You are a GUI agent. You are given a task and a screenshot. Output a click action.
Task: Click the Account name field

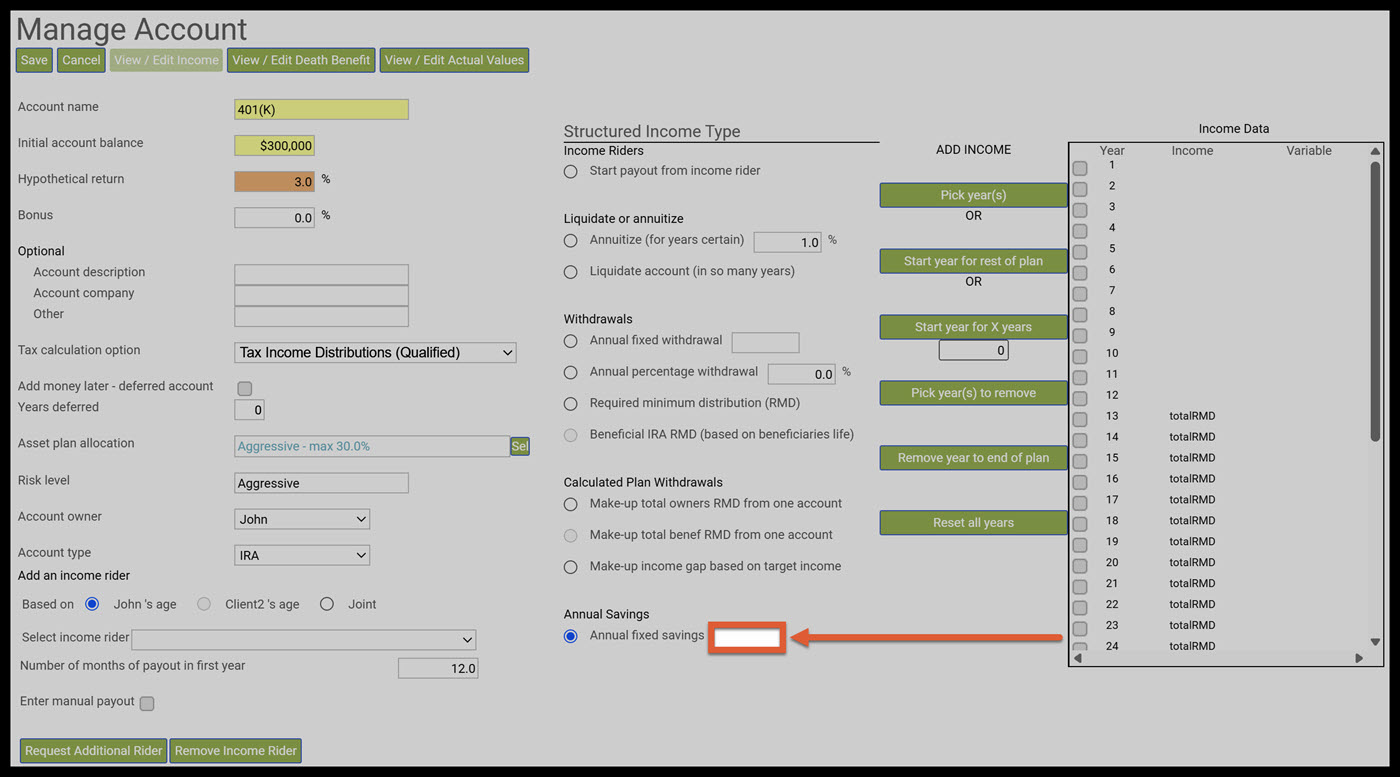321,109
